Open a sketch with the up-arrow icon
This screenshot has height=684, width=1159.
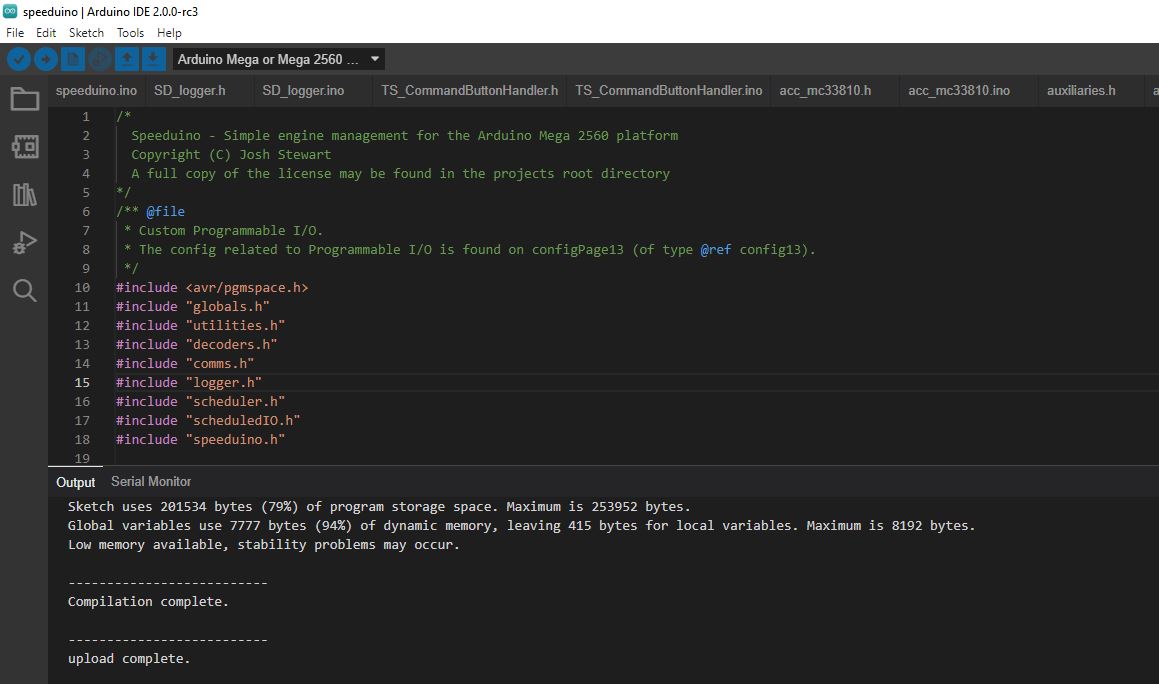[126, 59]
